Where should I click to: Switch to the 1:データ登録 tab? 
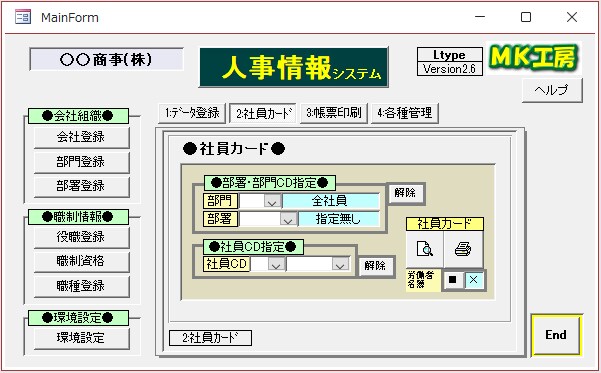tap(192, 113)
